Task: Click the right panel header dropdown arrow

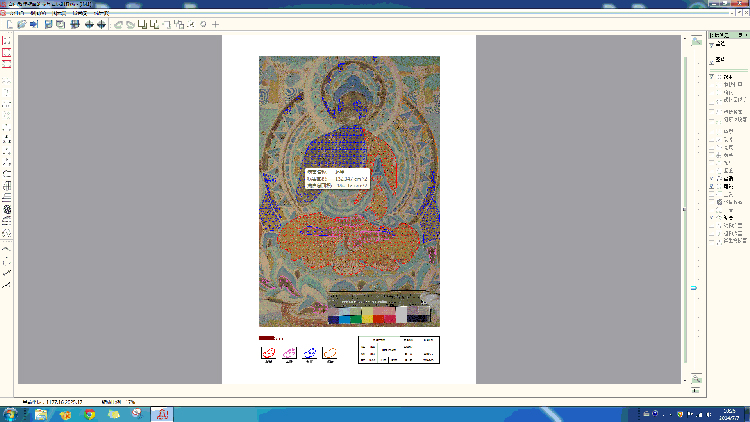Action: pos(740,35)
